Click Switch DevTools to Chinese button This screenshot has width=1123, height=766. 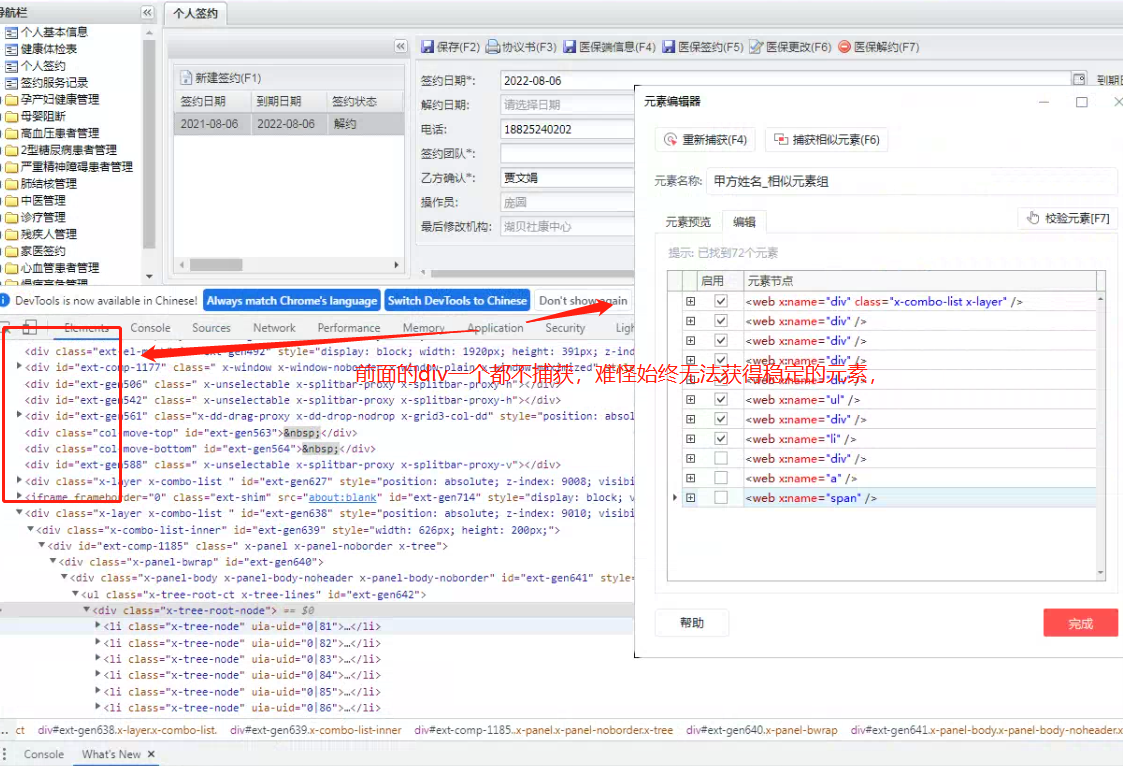[x=457, y=301]
